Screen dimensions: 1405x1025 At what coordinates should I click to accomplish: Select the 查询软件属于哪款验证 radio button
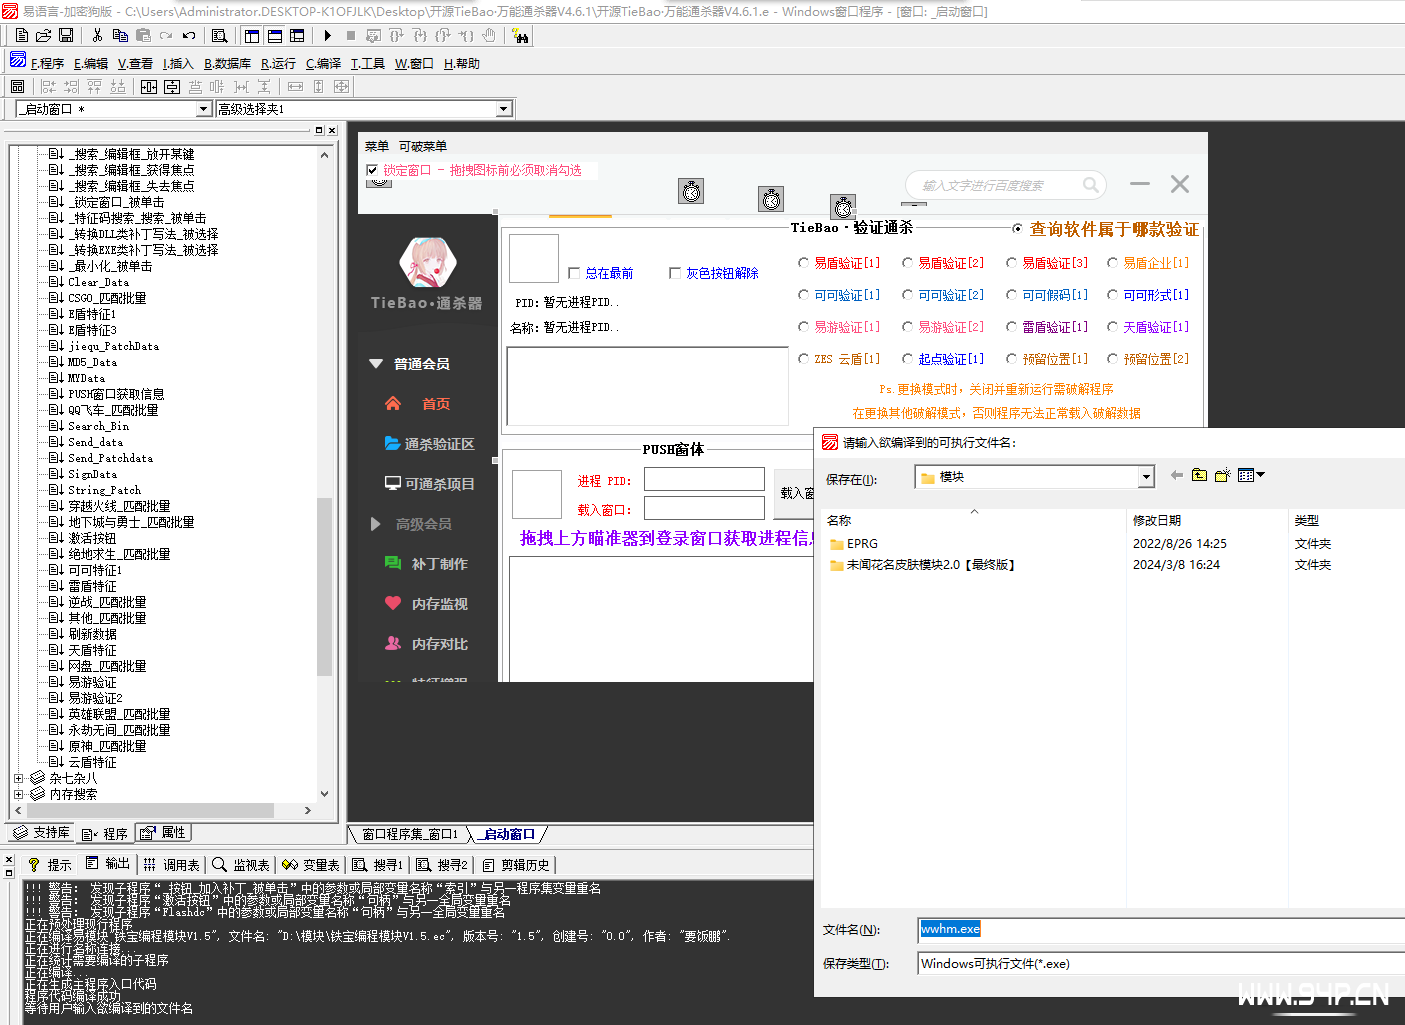[x=1018, y=229]
